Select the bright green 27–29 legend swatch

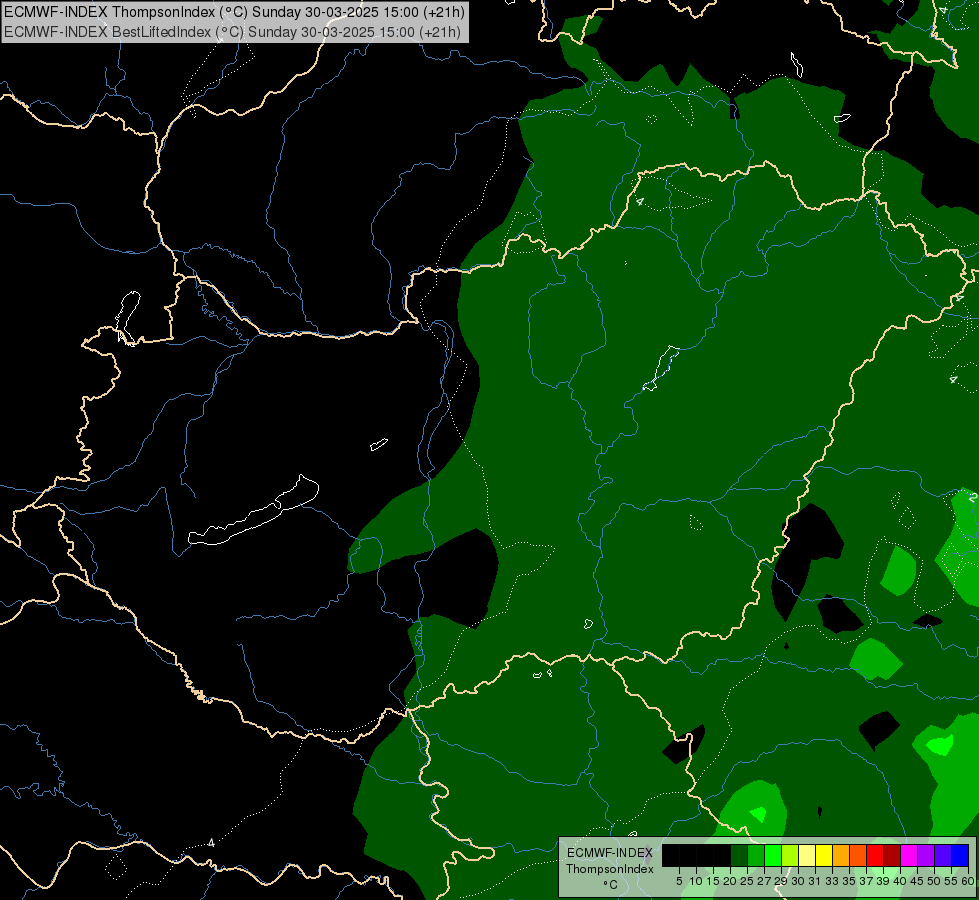[773, 855]
